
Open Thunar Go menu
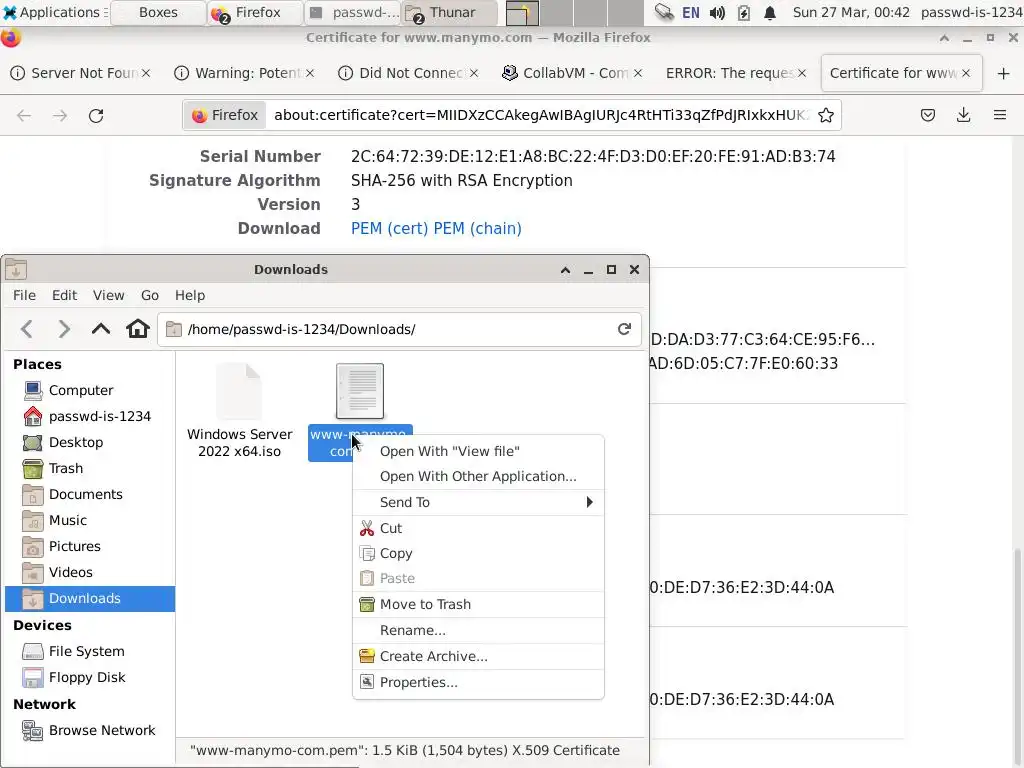pyautogui.click(x=150, y=295)
